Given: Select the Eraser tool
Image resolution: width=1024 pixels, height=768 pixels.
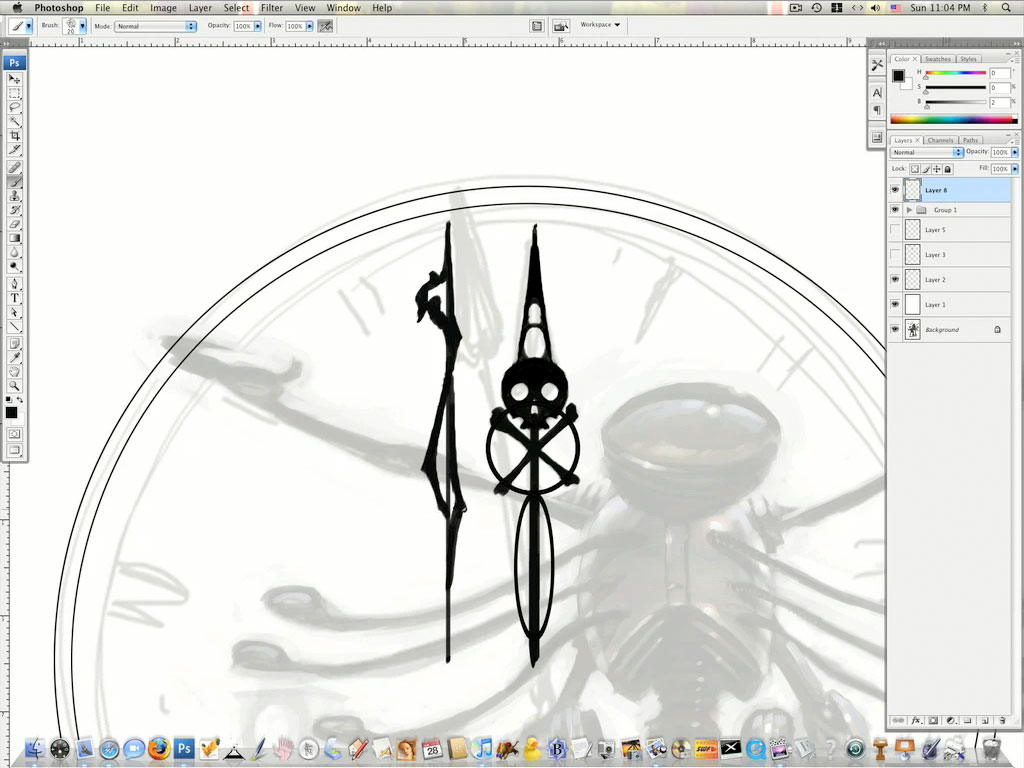Looking at the screenshot, I should click(x=15, y=224).
